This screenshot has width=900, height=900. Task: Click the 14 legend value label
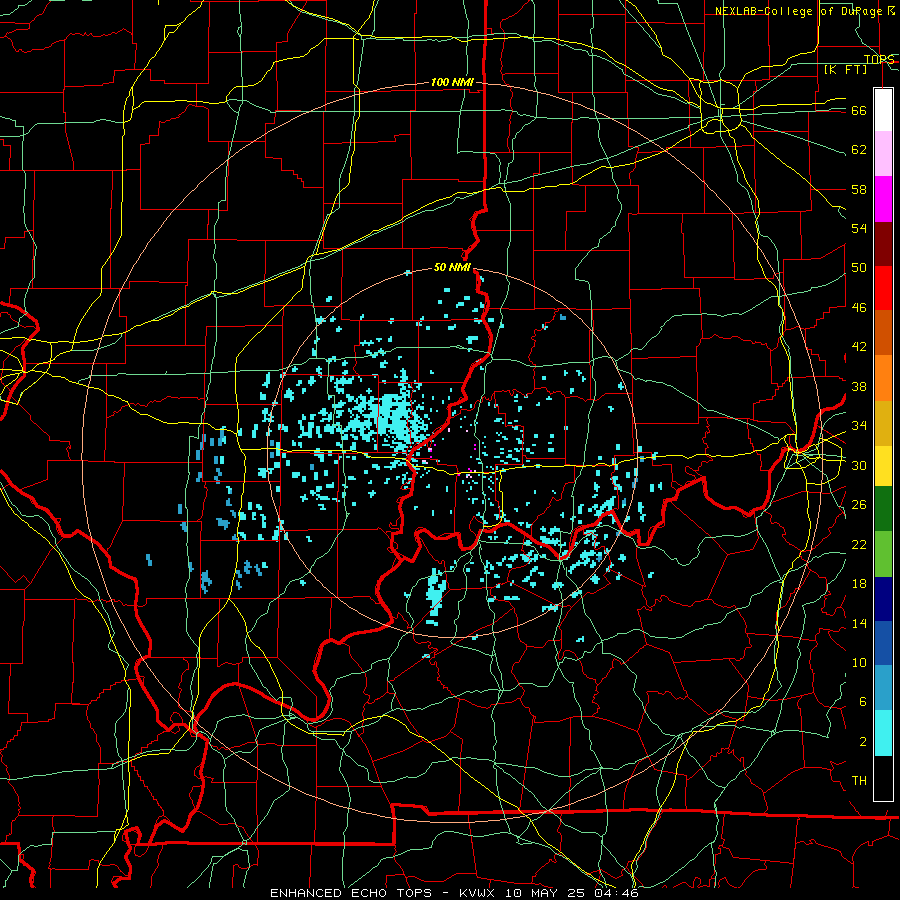(x=859, y=623)
